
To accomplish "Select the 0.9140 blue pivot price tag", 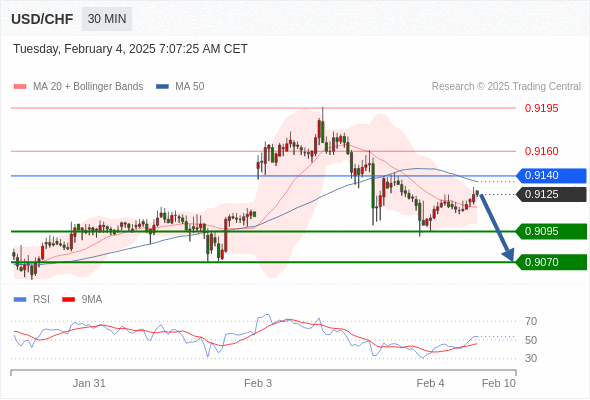I will click(x=551, y=176).
